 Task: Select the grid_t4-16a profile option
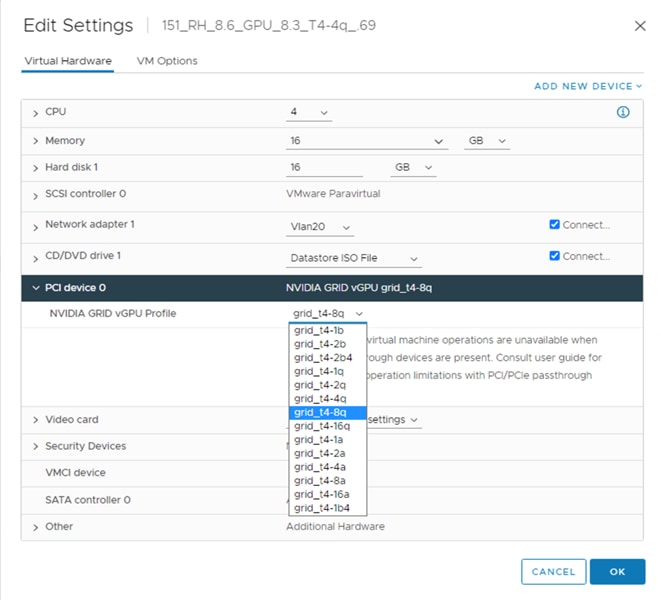coord(328,494)
